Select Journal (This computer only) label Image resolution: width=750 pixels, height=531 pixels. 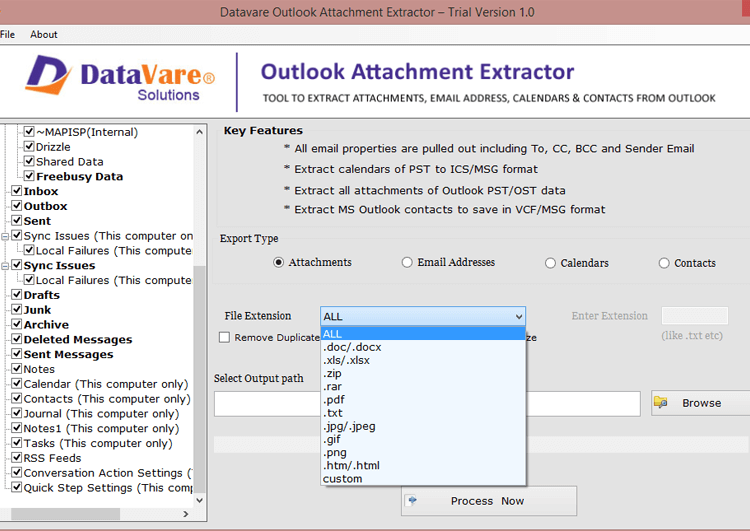click(101, 414)
